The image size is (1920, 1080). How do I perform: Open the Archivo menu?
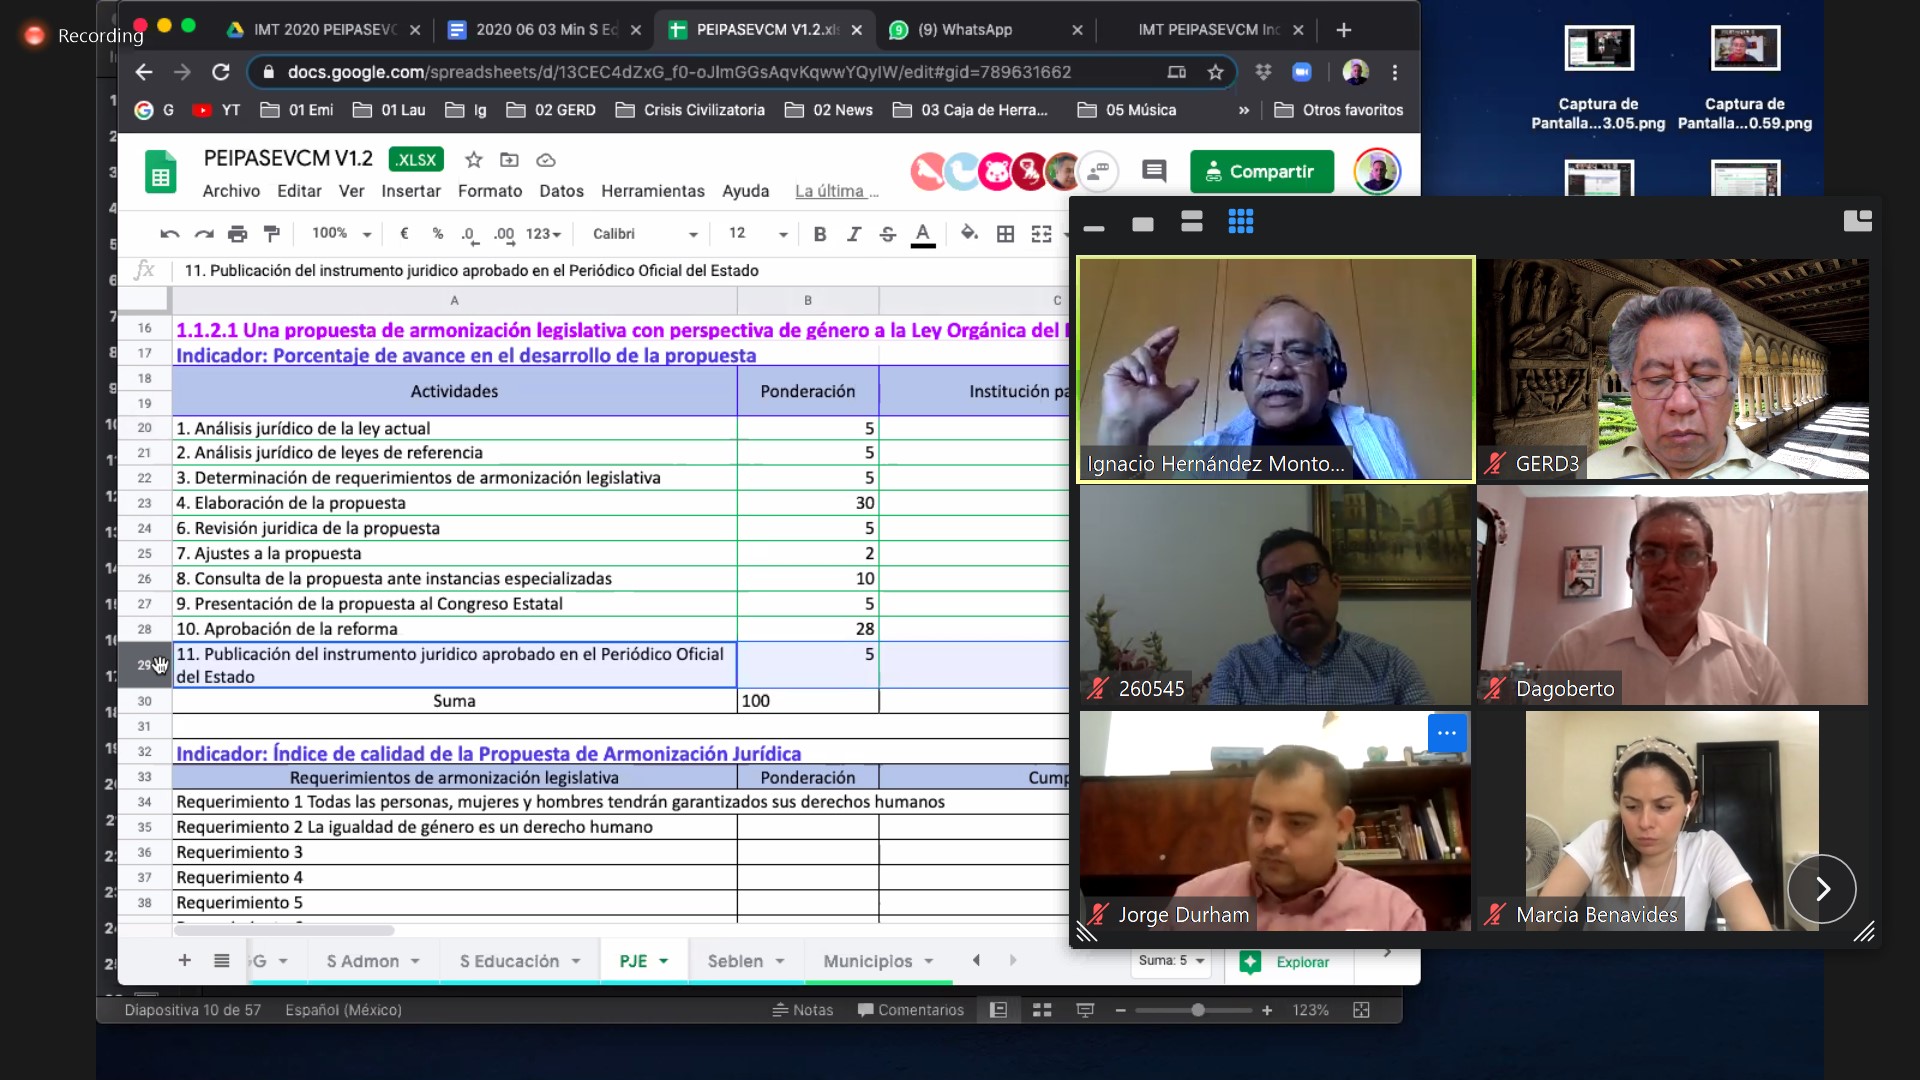231,191
